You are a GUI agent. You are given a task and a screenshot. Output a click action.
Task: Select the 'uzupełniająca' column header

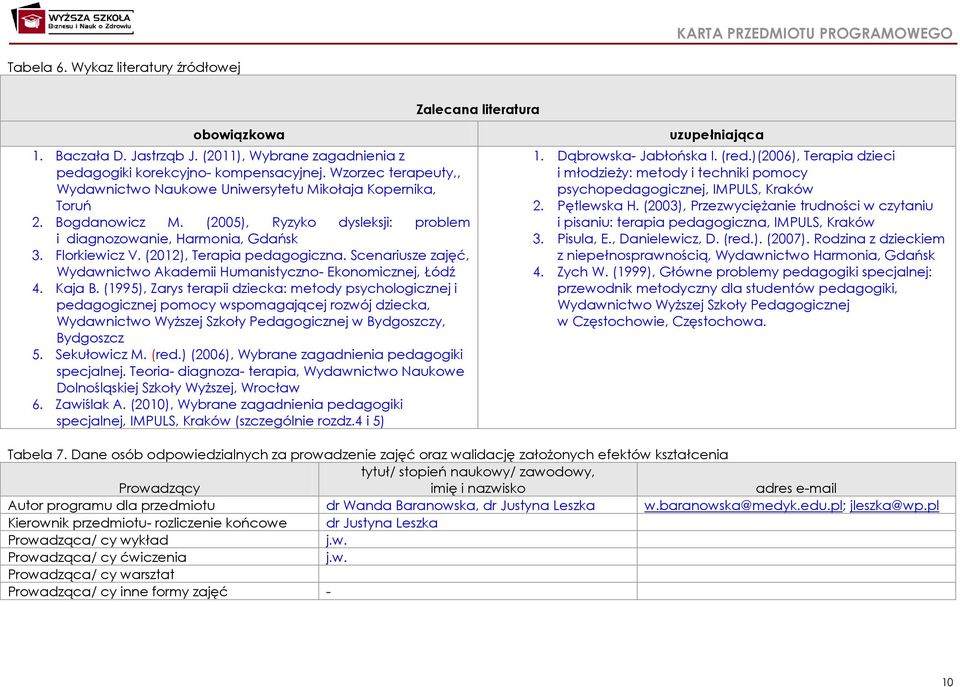716,135
